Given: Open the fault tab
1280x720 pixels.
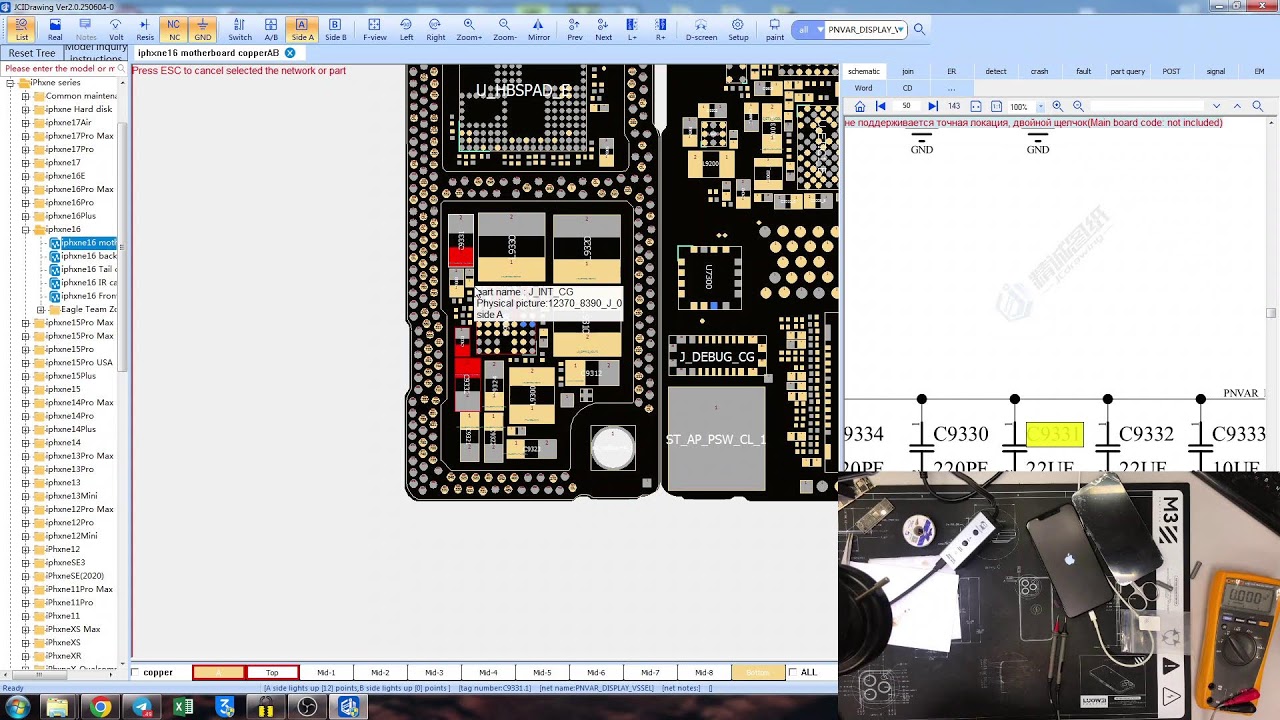Looking at the screenshot, I should tap(1083, 71).
